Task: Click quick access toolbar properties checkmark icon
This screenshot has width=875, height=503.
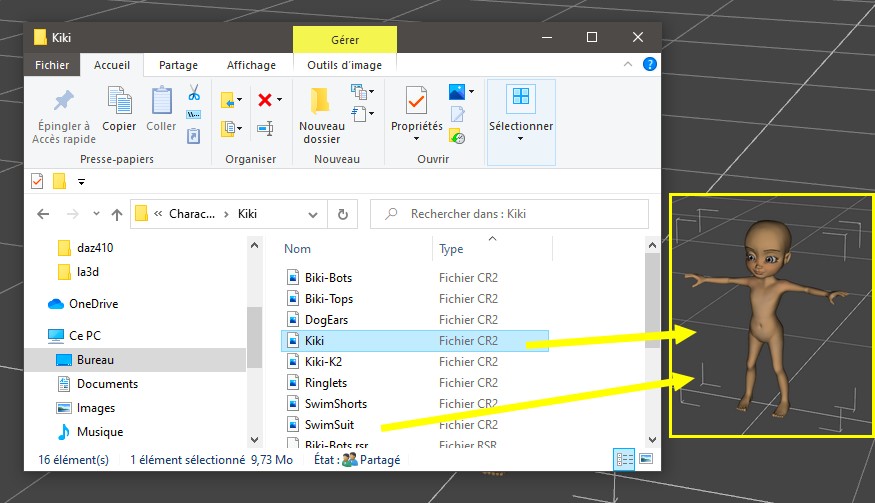Action: click(37, 181)
